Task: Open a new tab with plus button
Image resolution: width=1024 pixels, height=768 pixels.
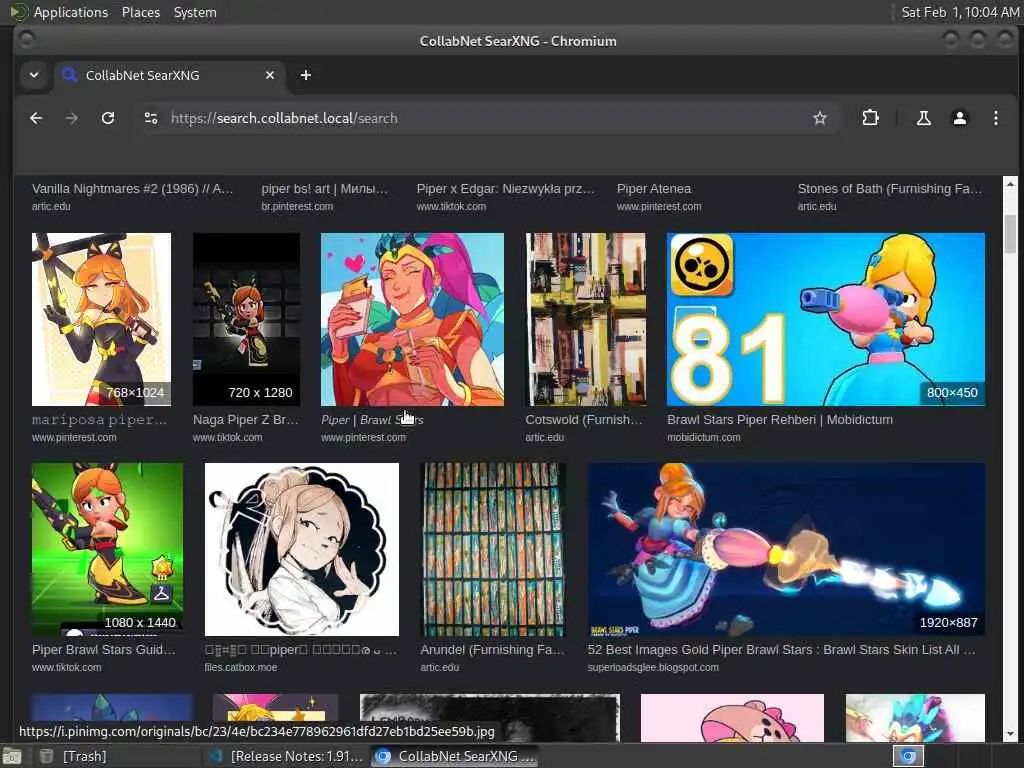Action: pyautogui.click(x=306, y=75)
